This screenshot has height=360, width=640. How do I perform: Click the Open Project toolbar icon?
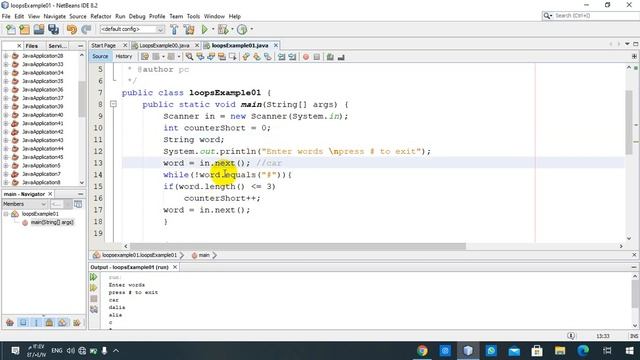pos(39,29)
